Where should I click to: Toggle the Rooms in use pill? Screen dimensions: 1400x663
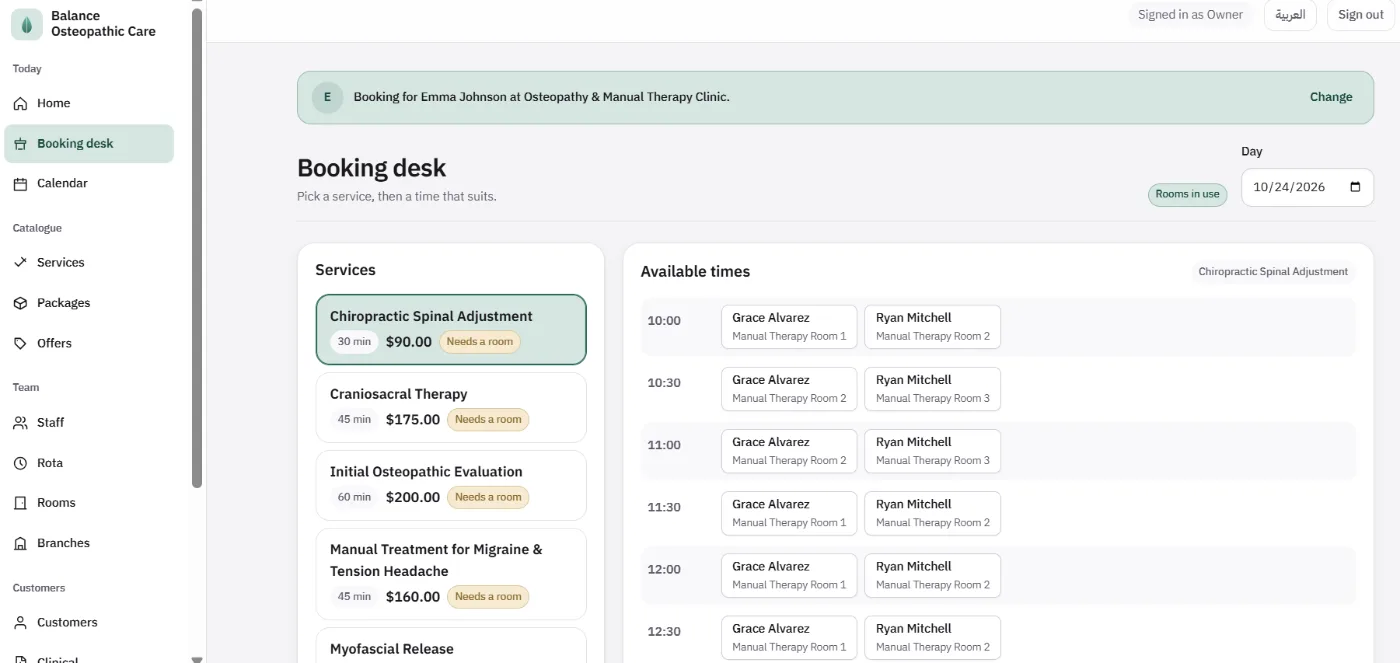(1187, 194)
